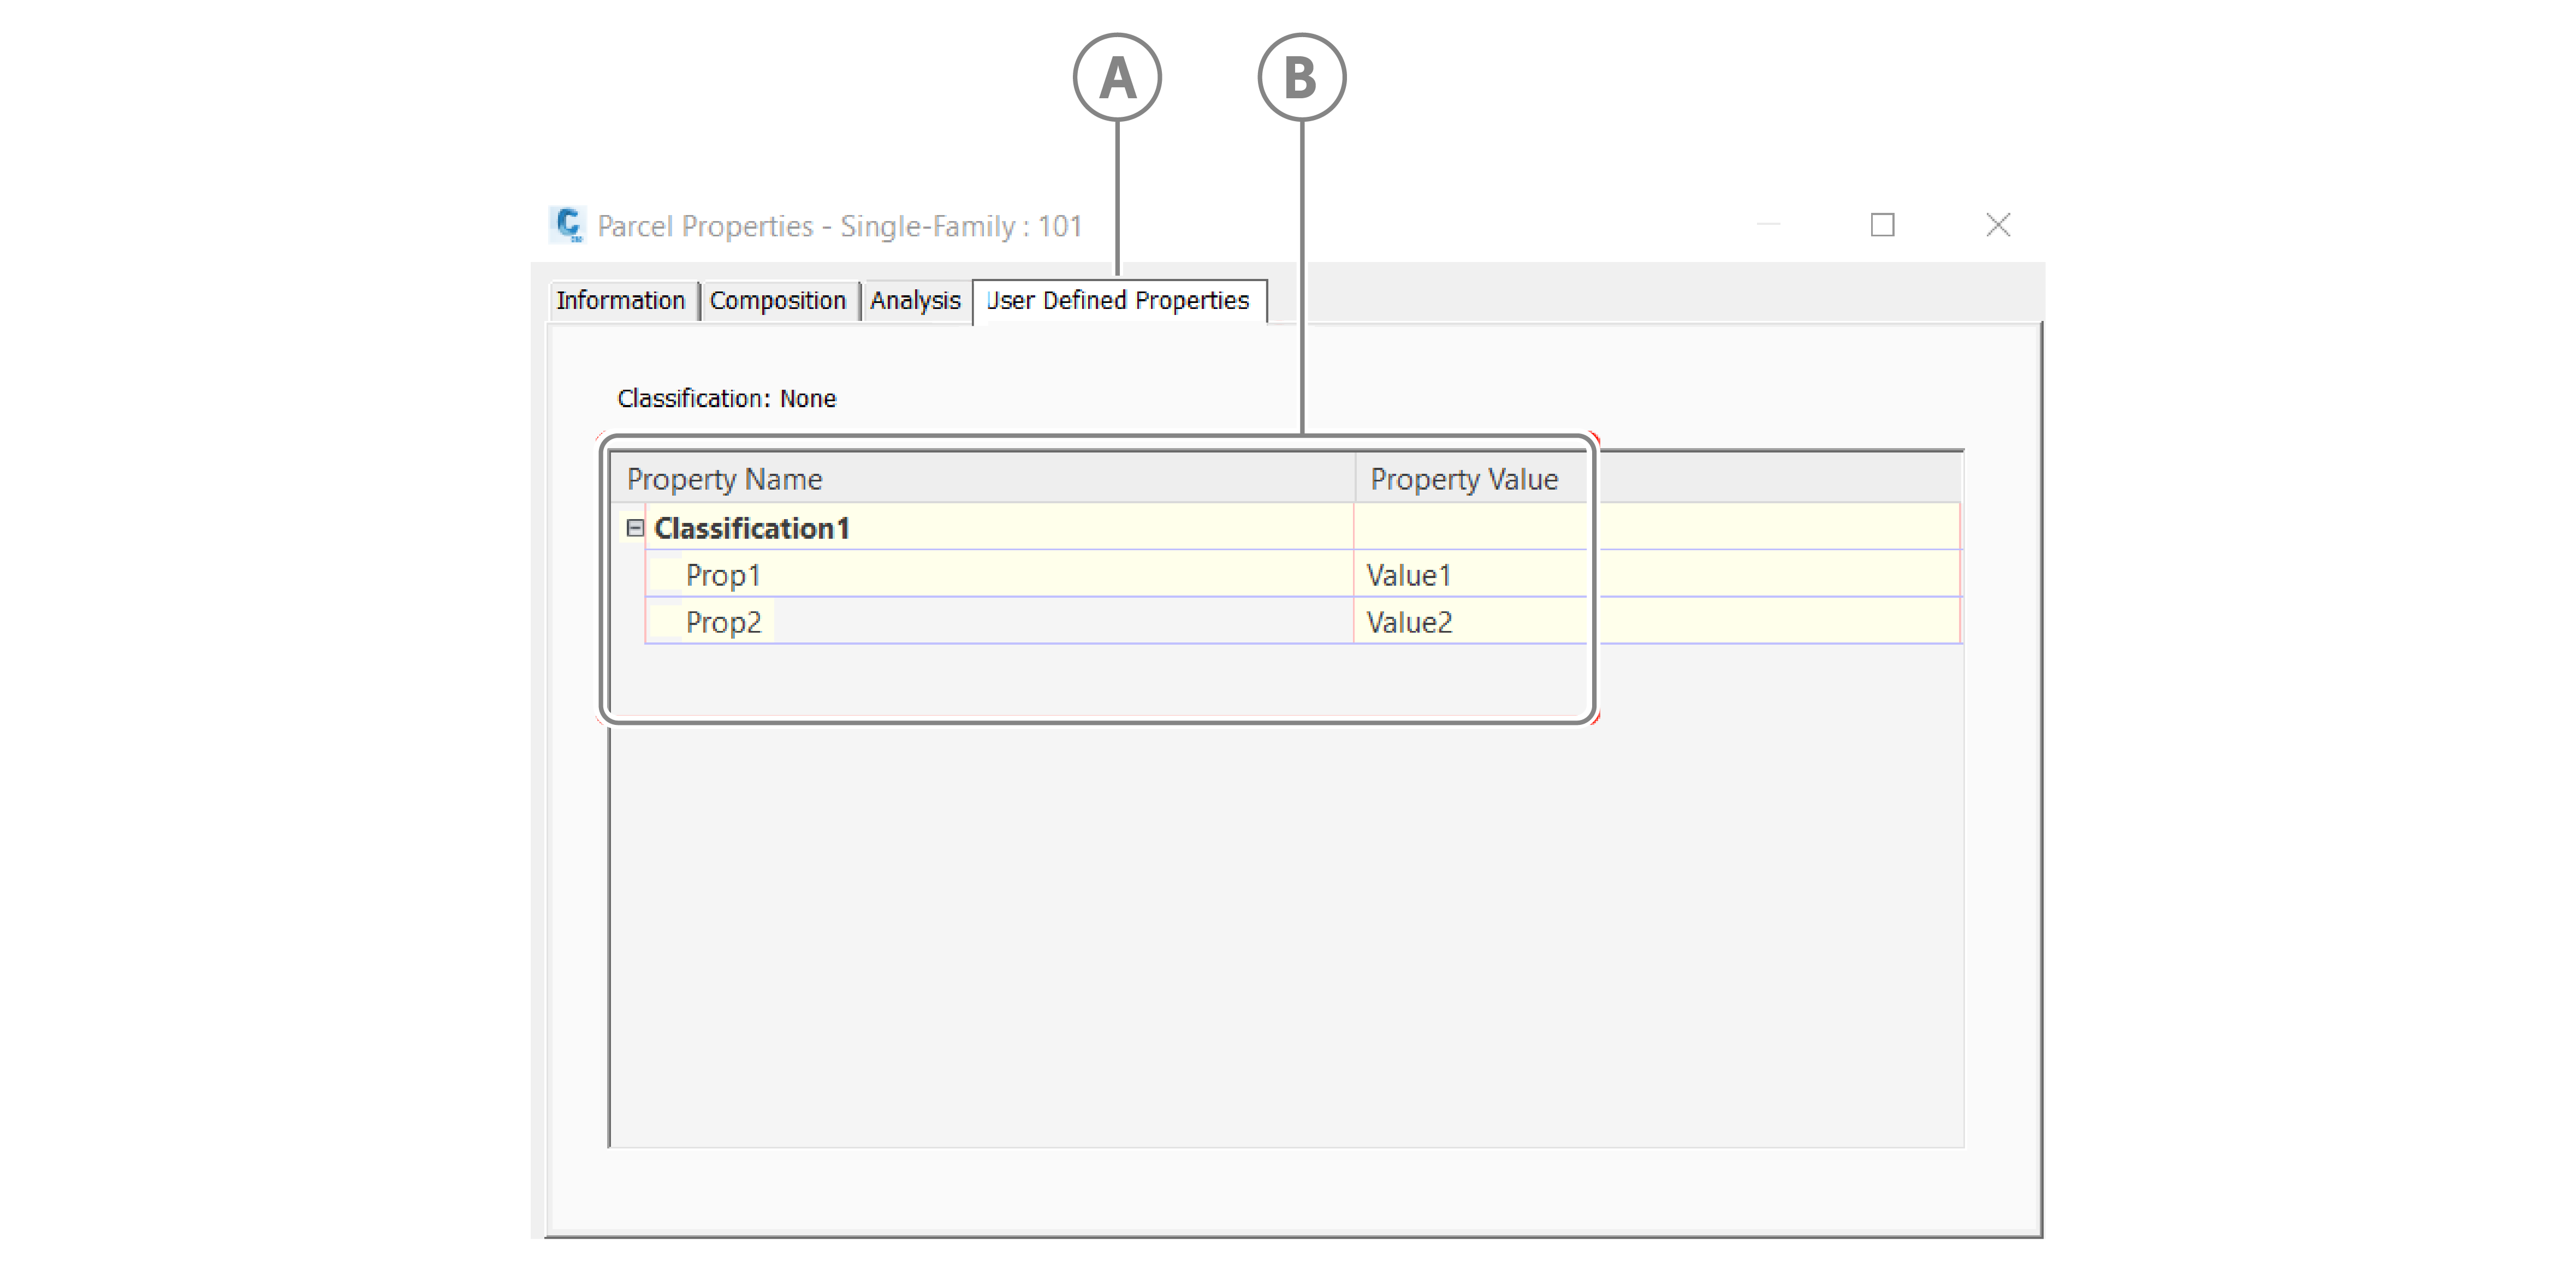
Task: Click callout marker A
Action: 1117,77
